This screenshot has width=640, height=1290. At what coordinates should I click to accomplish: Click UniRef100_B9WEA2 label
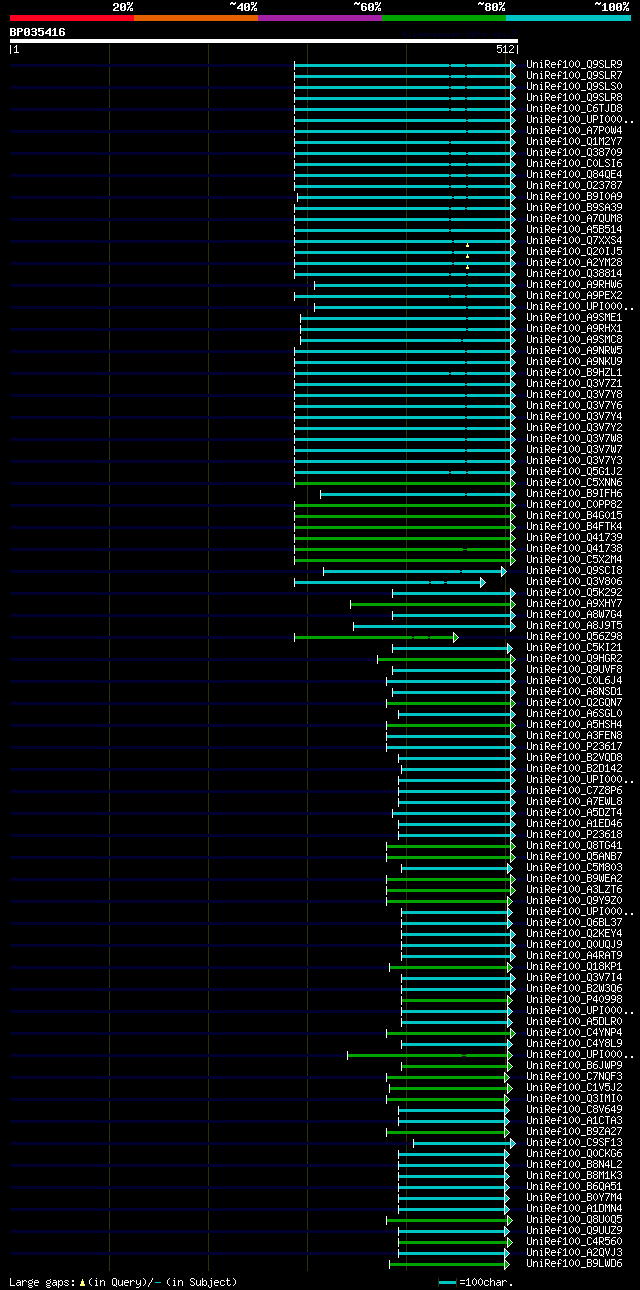pos(574,878)
